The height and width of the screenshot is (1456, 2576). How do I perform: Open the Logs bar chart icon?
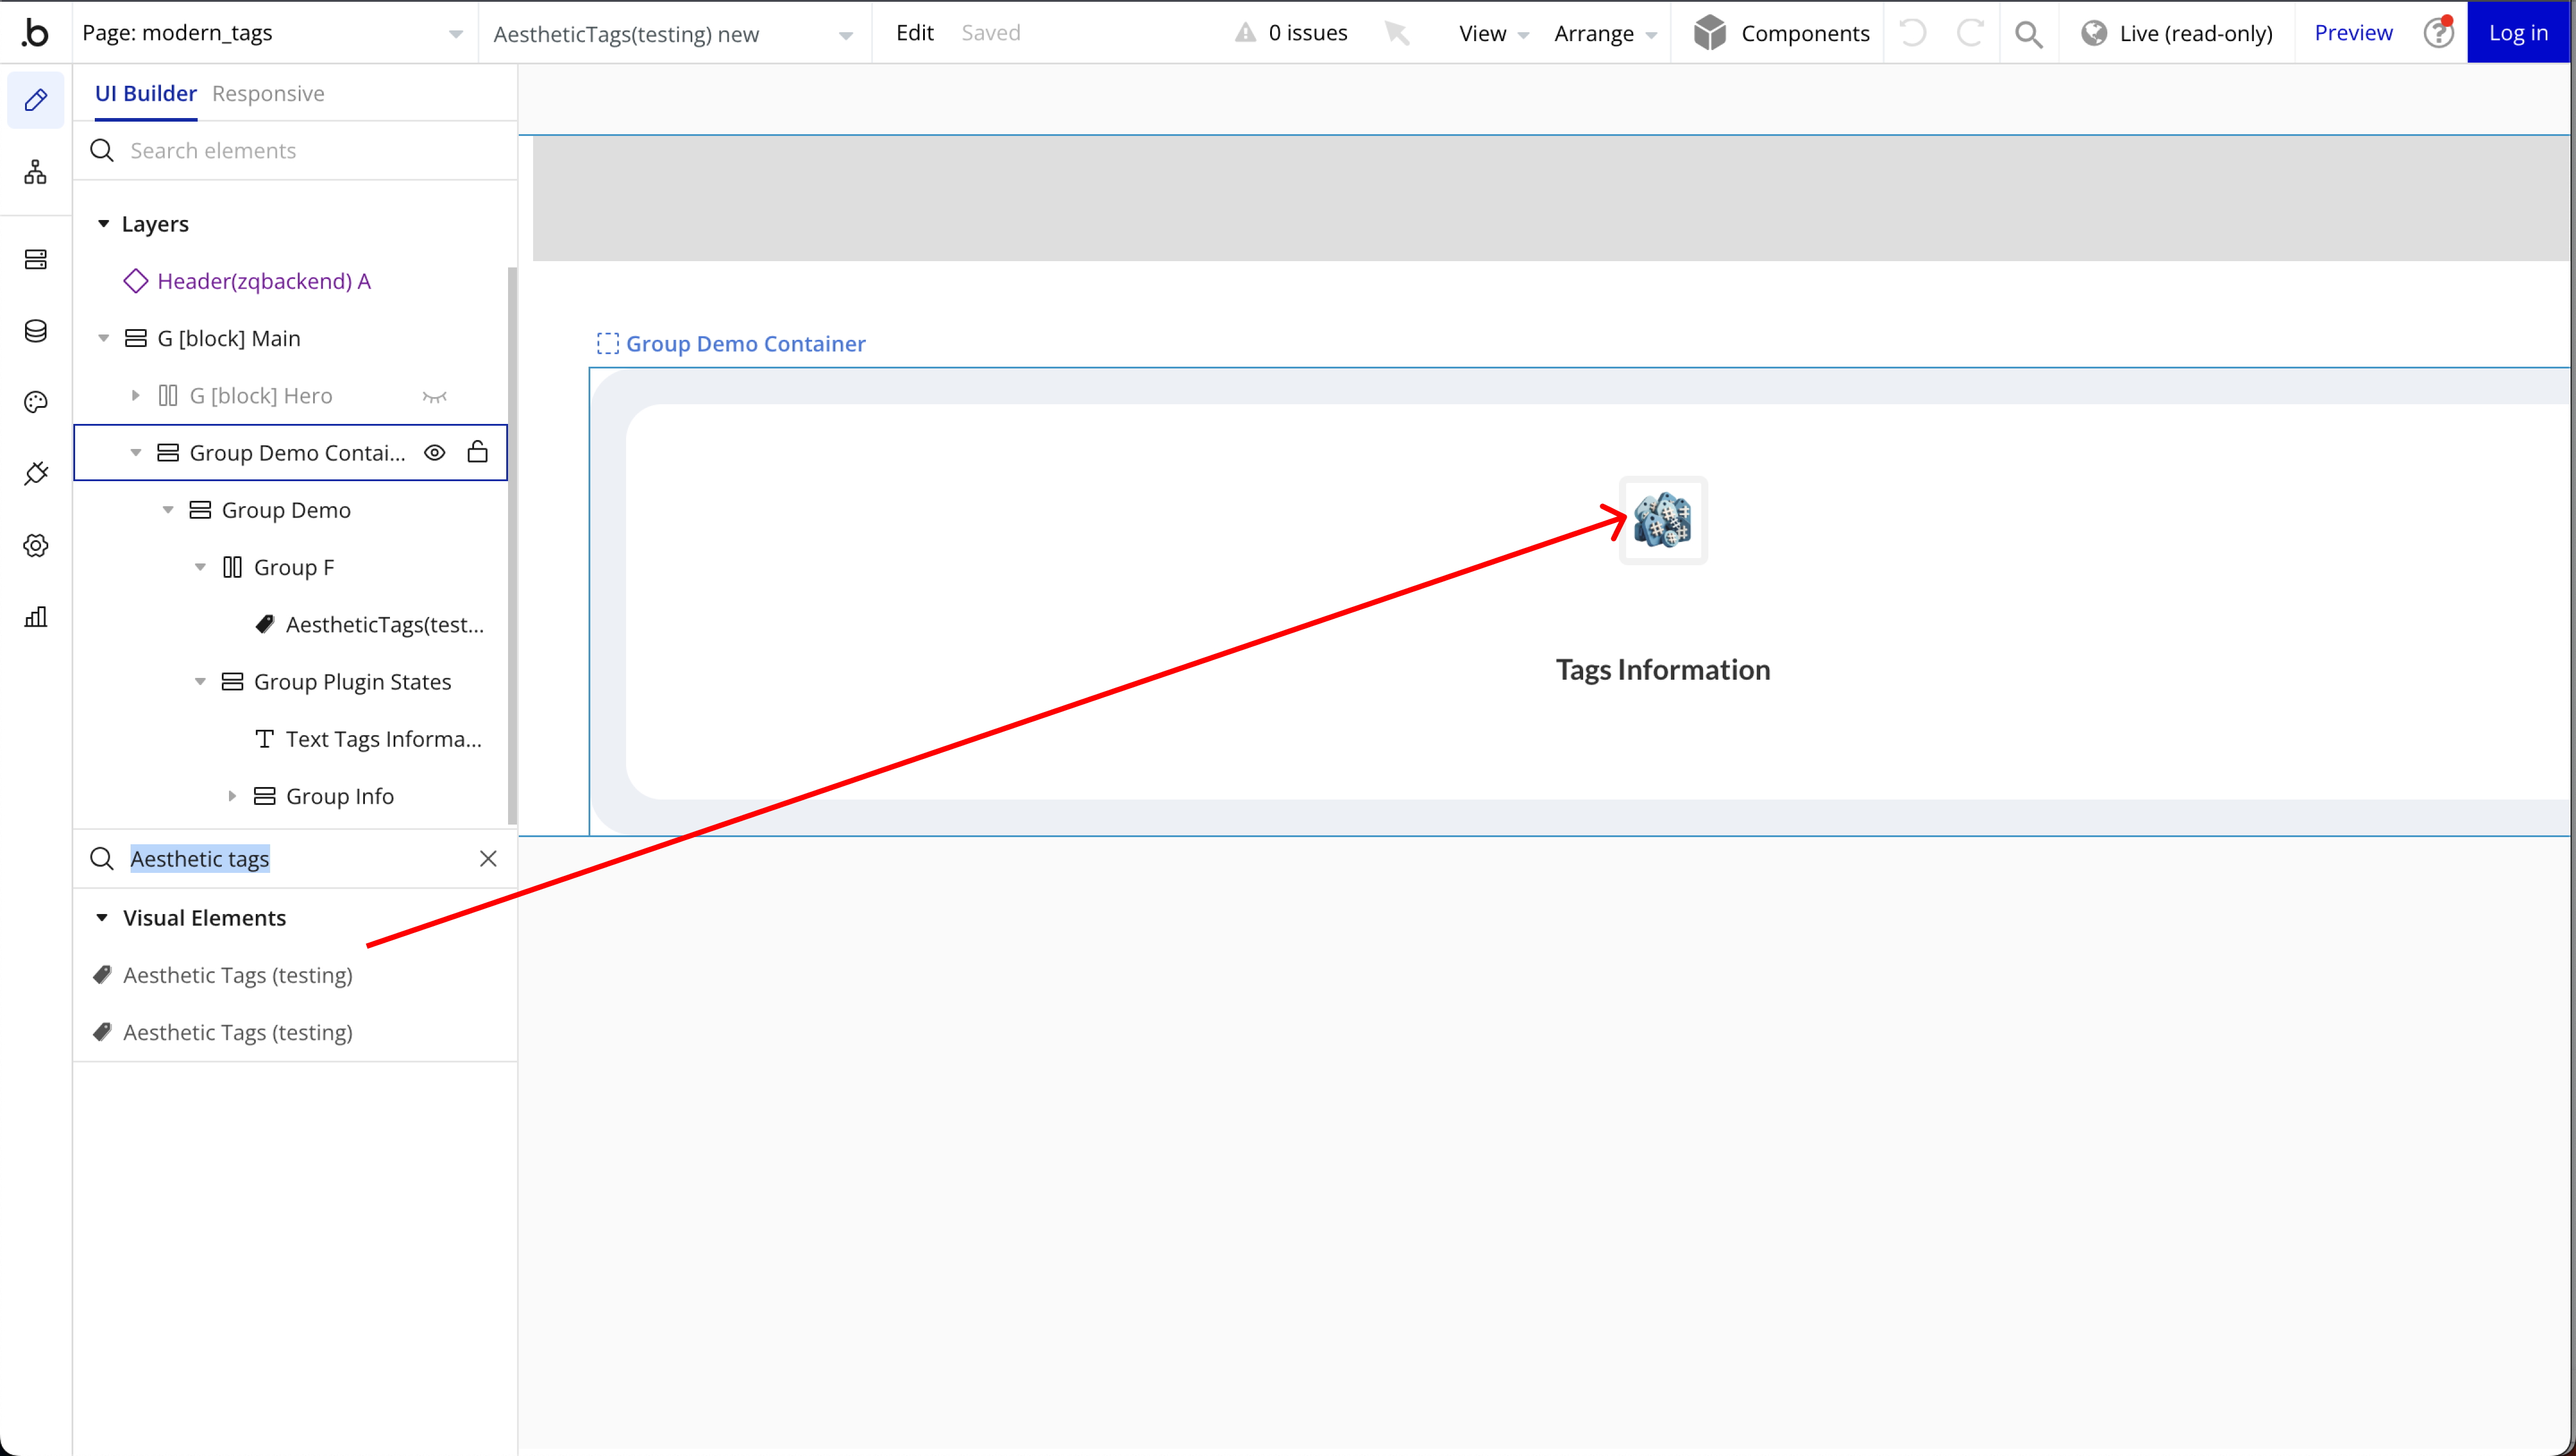tap(36, 616)
